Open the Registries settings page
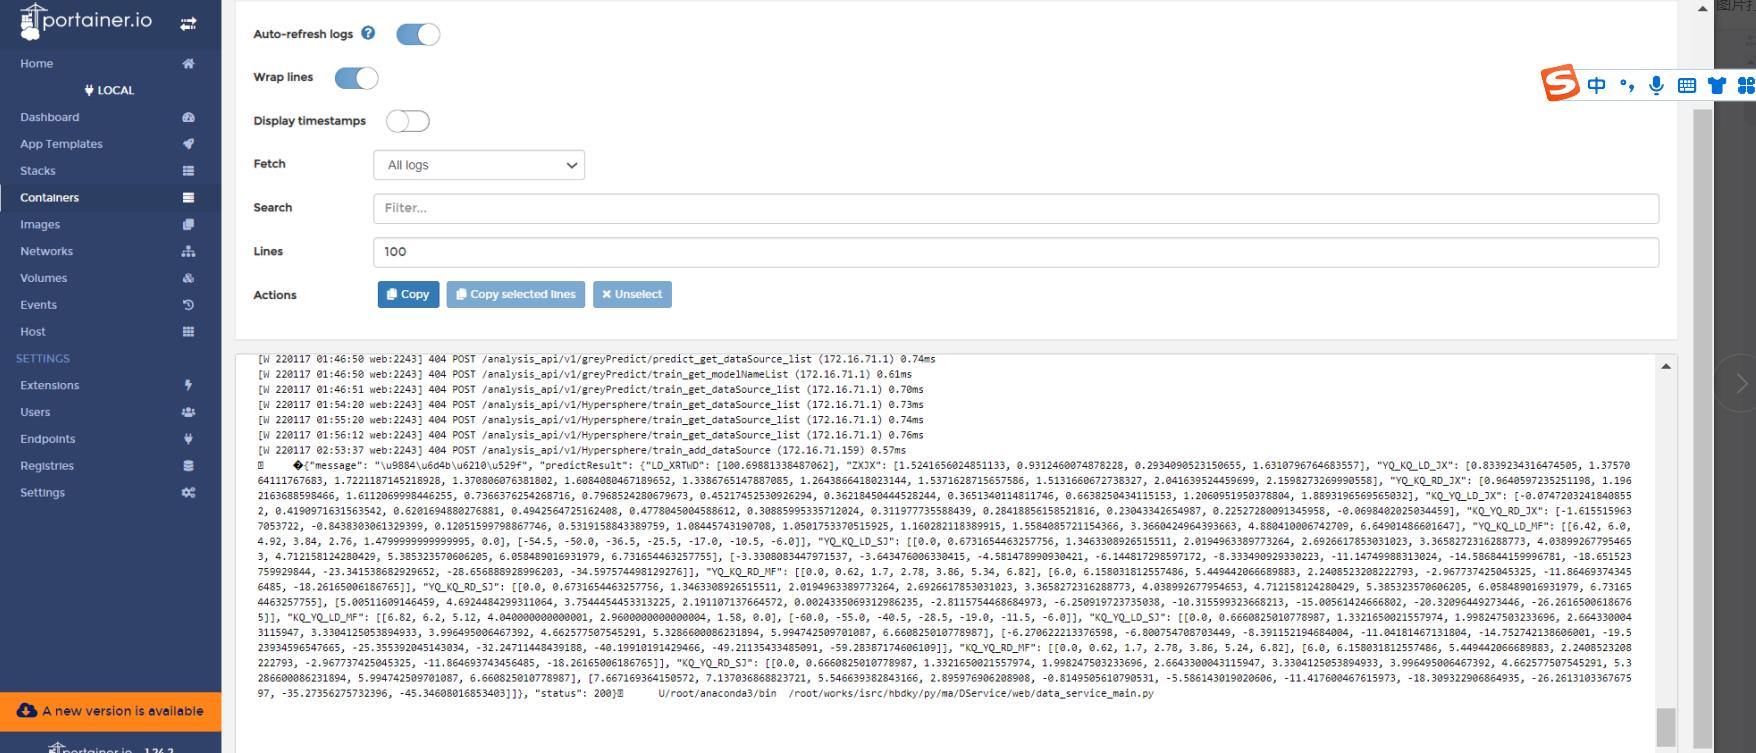1756x753 pixels. coord(47,466)
